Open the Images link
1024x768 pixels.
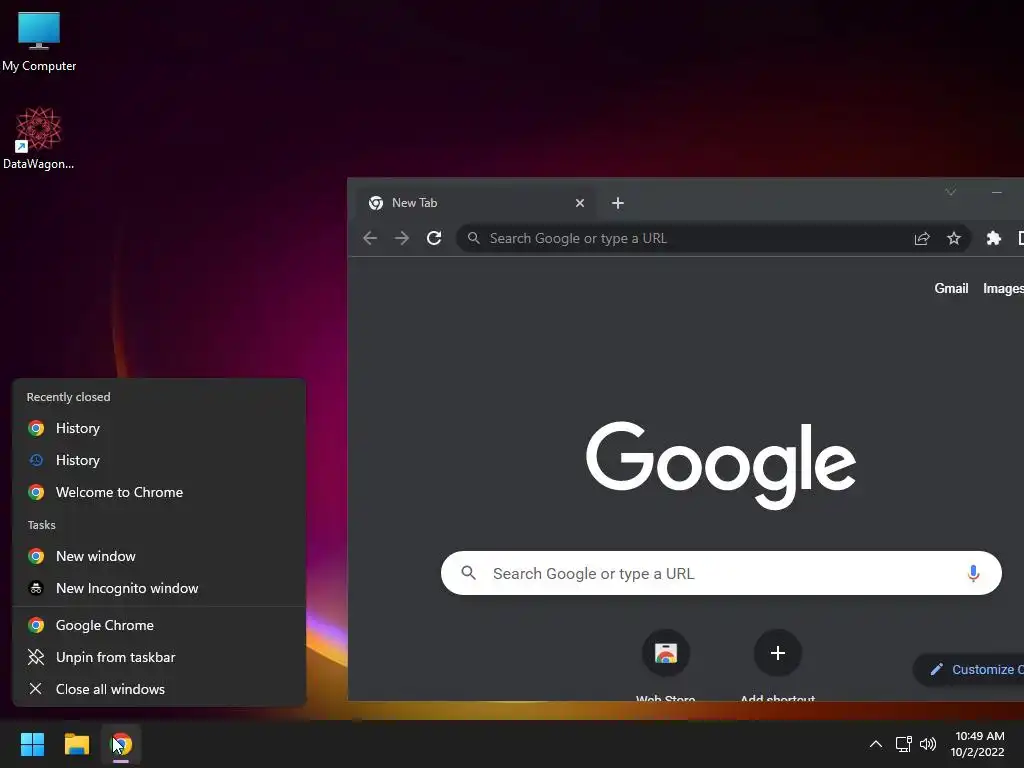1003,289
